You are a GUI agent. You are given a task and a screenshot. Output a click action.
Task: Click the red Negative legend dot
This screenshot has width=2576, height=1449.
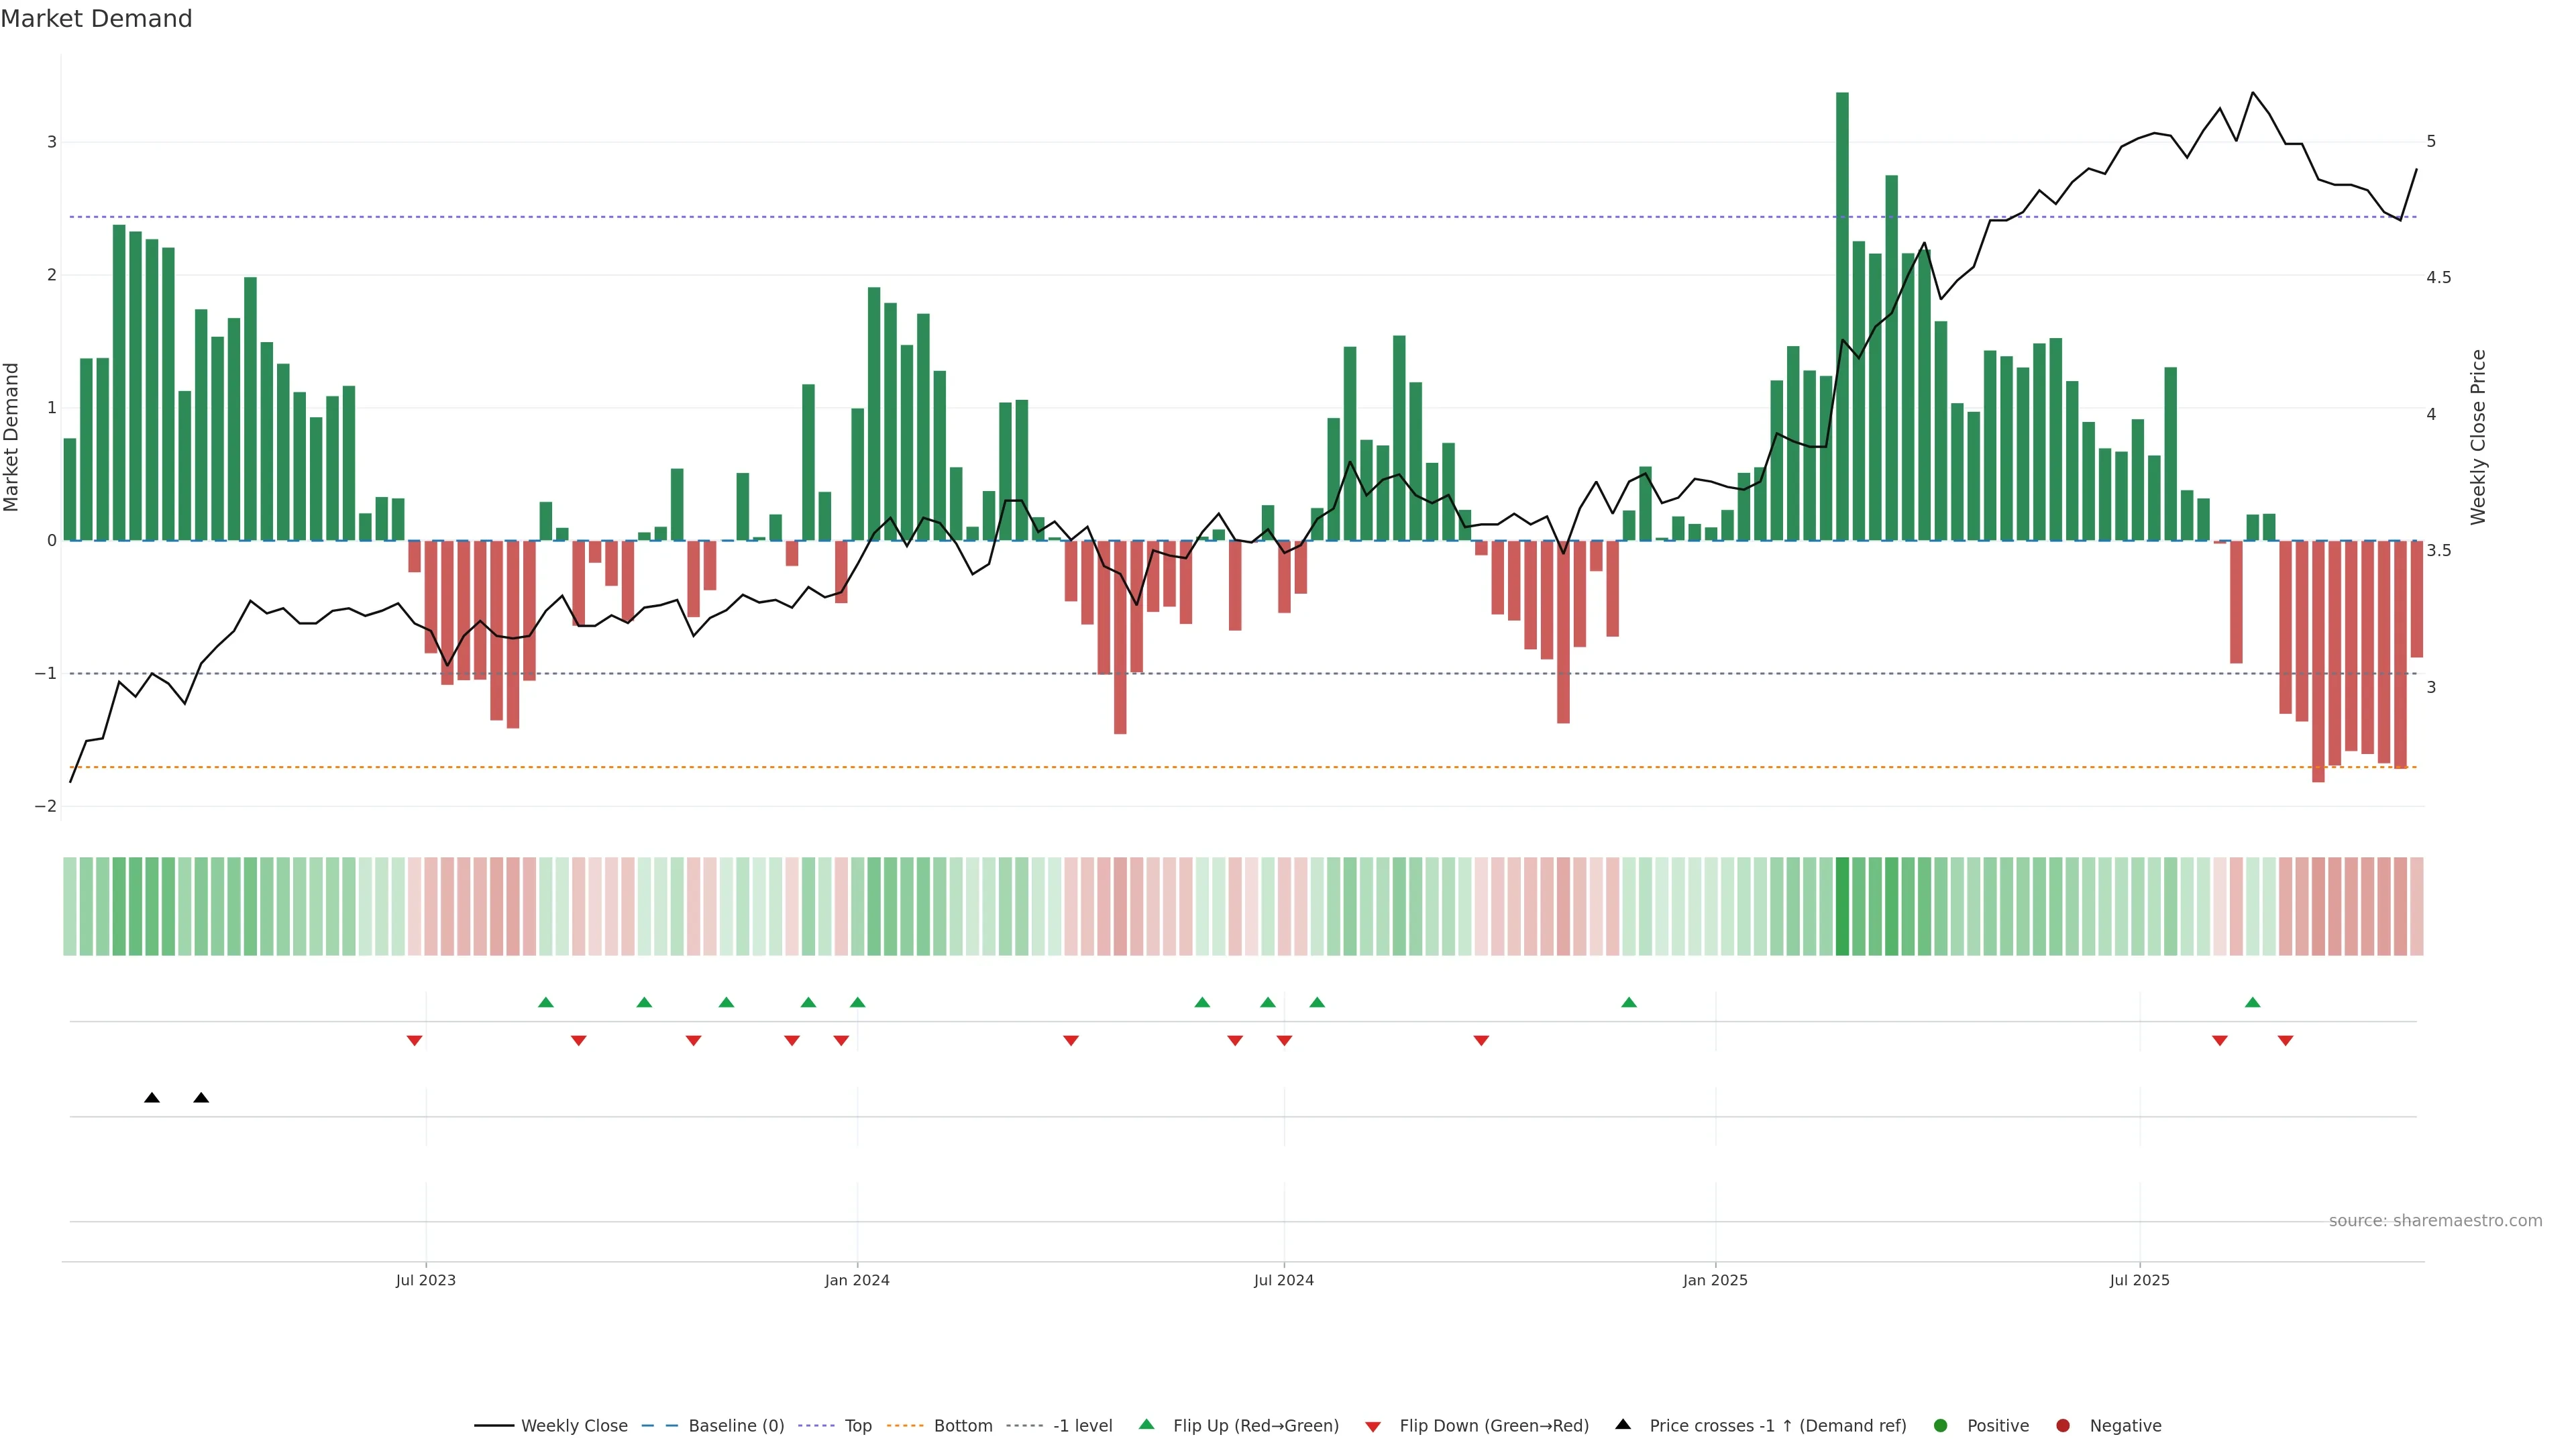[x=2063, y=1425]
